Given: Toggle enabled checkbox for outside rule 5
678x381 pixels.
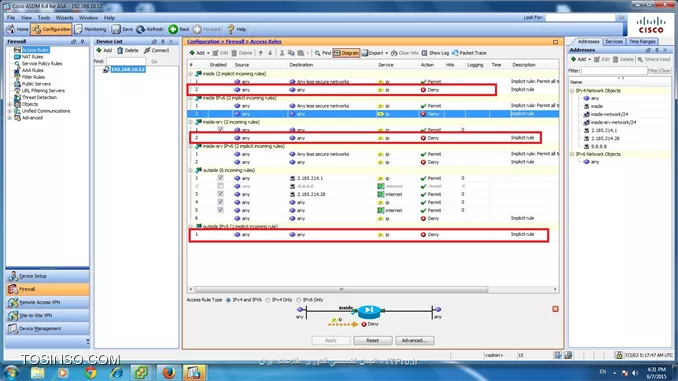Looking at the screenshot, I should point(221,210).
